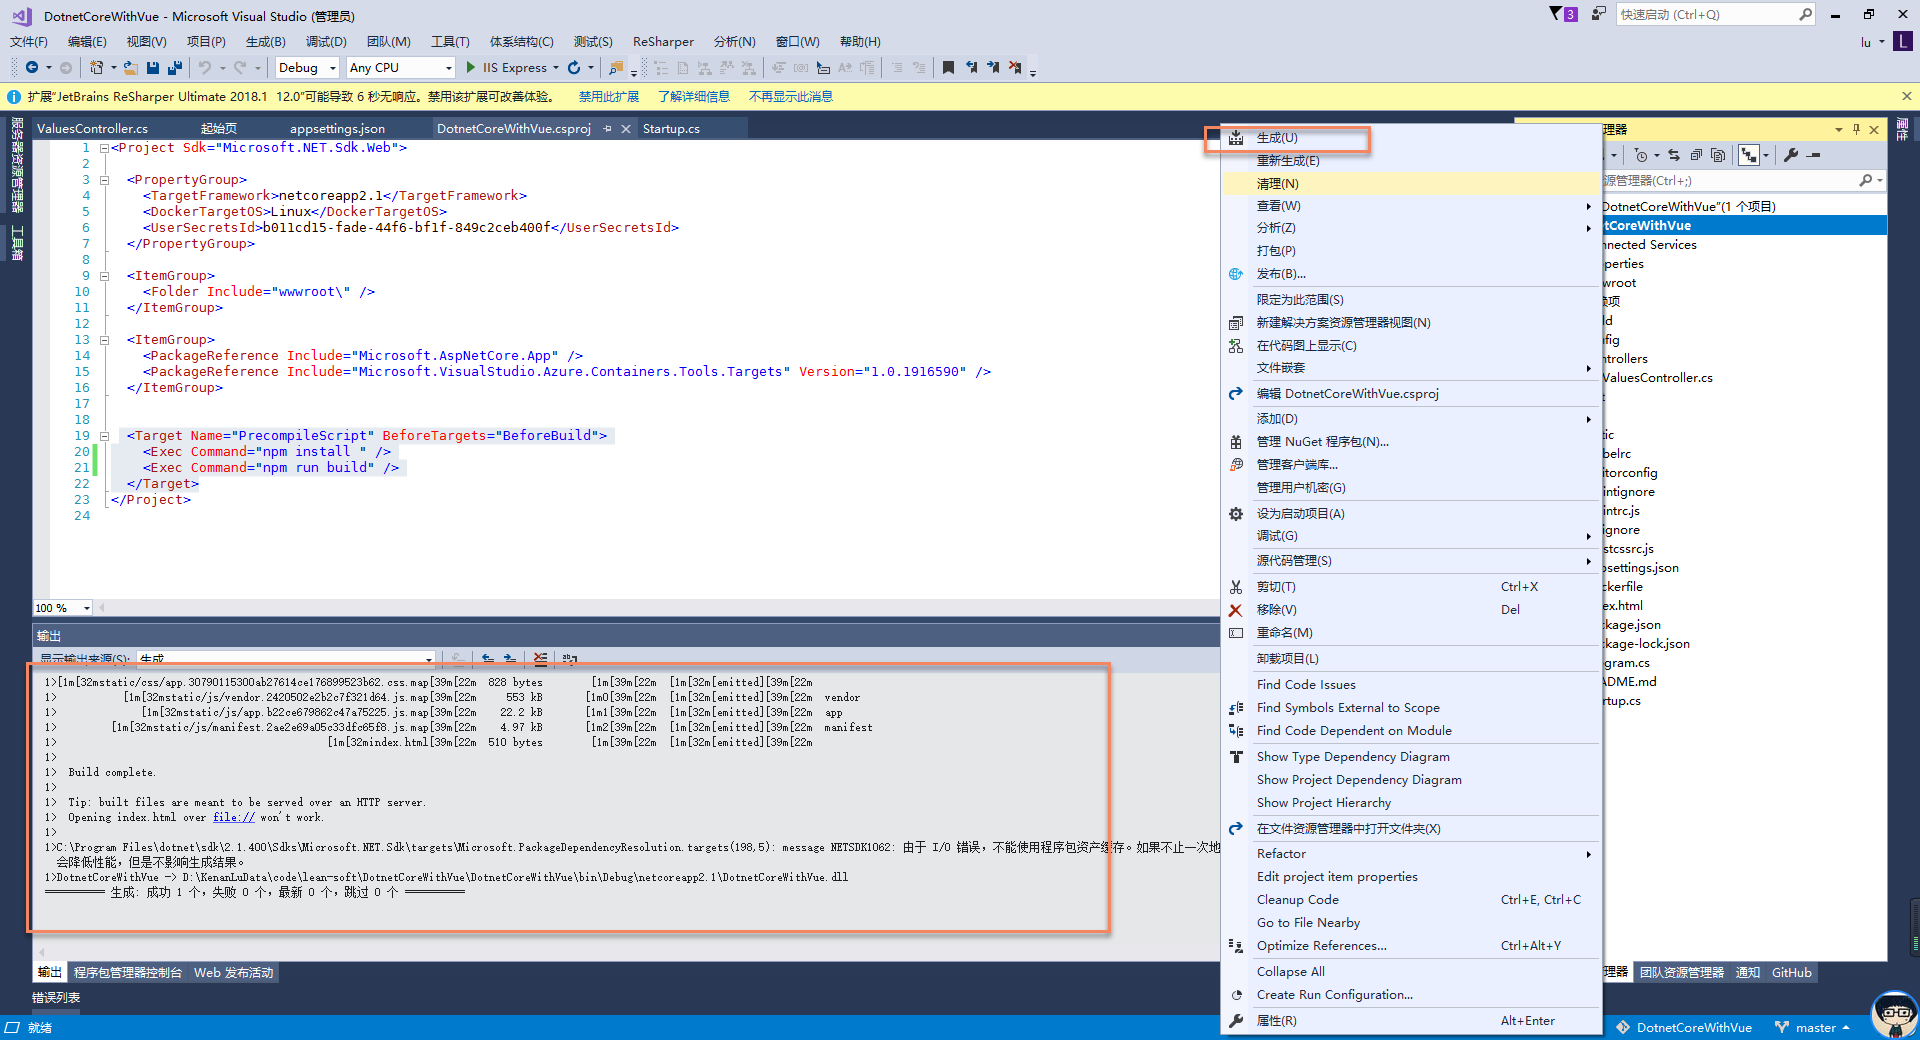Image resolution: width=1920 pixels, height=1040 pixels.
Task: Clear all output using the red X icon
Action: (540, 659)
